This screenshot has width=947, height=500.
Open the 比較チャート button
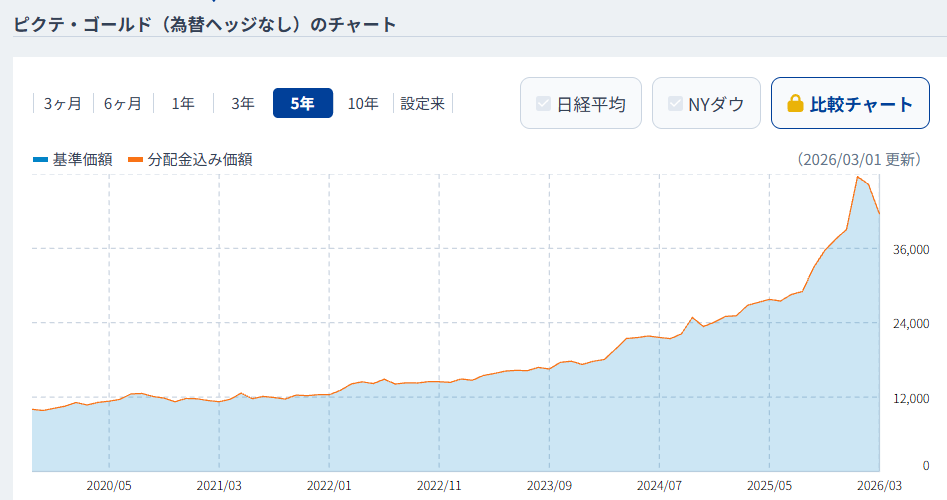click(x=850, y=104)
